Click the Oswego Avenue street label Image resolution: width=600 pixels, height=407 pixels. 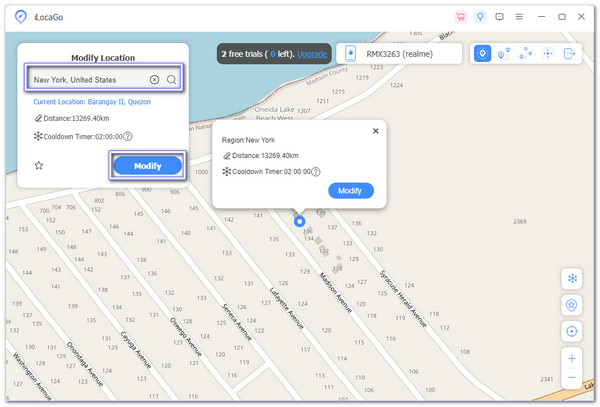click(186, 337)
